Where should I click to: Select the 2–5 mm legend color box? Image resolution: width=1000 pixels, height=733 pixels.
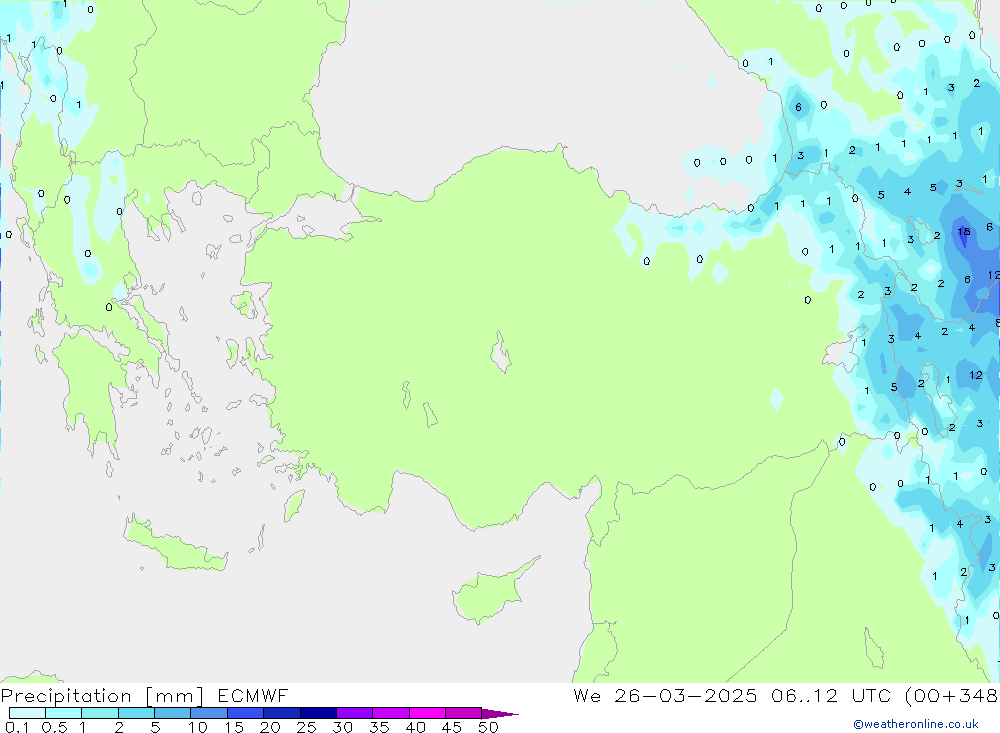coord(136,713)
